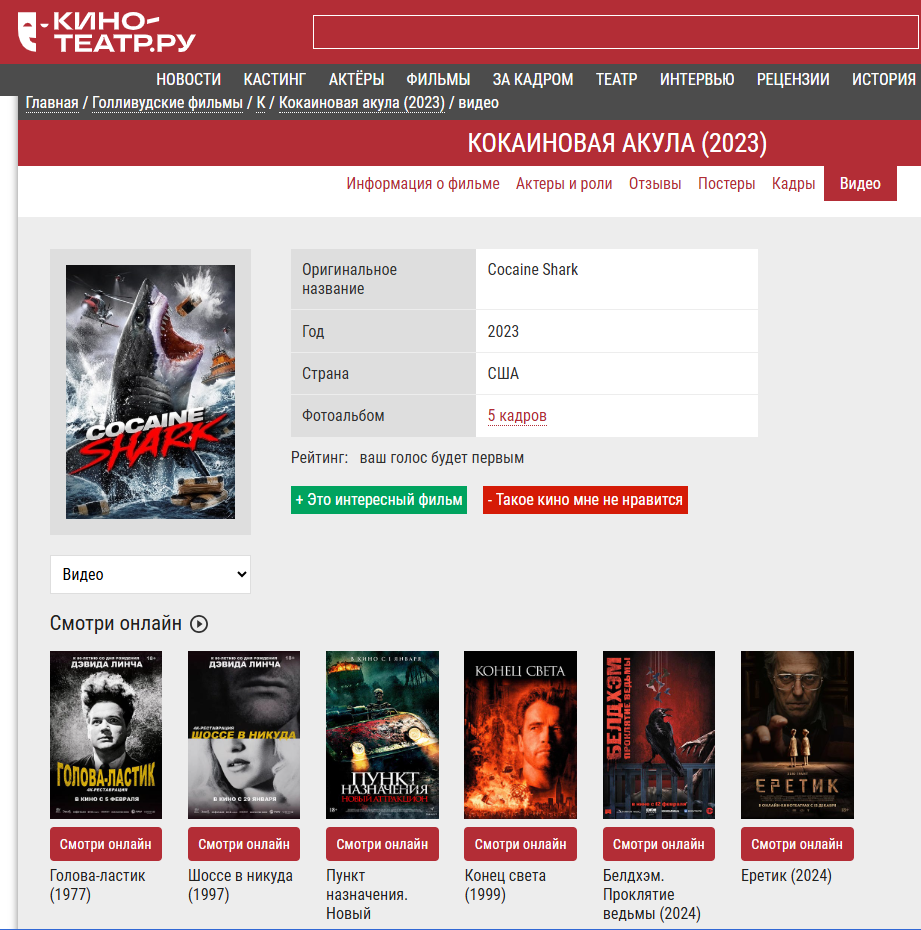Viewport: 921px width, 930px height.
Task: Open the ИНТЕРВЬЮ menu item
Action: pyautogui.click(x=697, y=79)
